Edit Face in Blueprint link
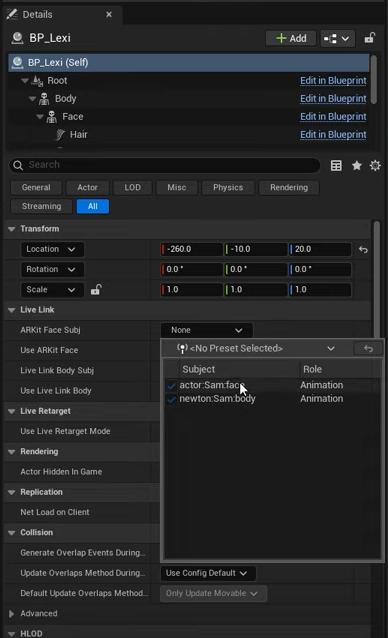Viewport: 388px width, 638px height. coord(333,116)
